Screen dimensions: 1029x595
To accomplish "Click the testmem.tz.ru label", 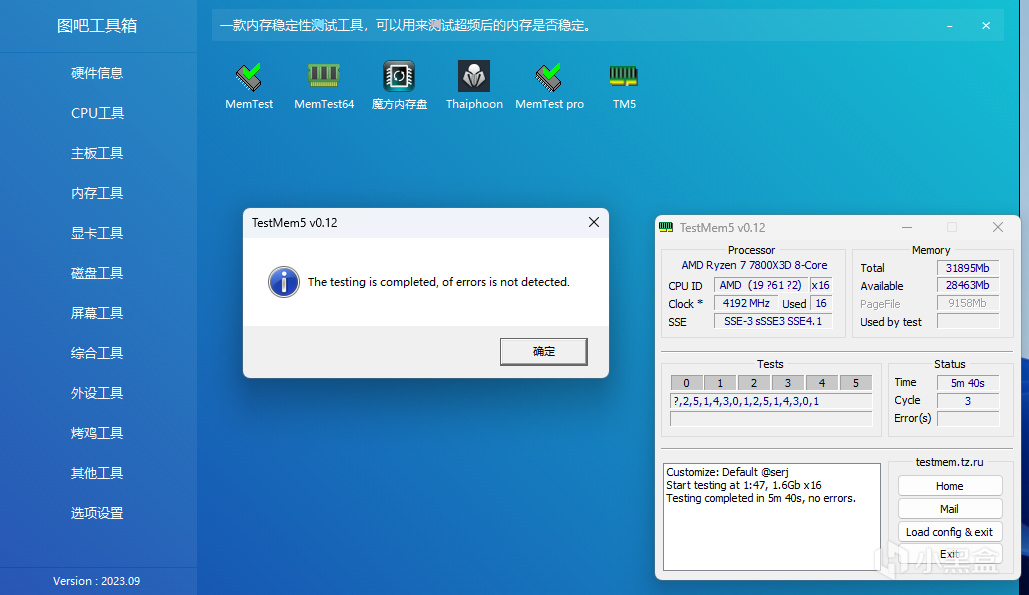I will click(950, 462).
